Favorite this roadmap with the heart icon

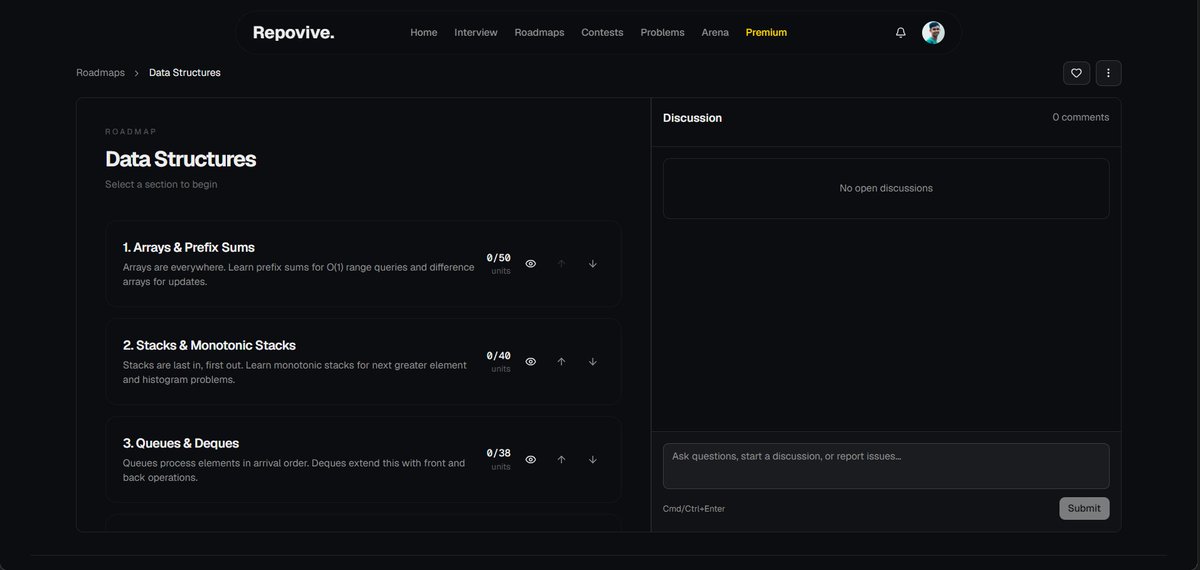click(x=1076, y=73)
